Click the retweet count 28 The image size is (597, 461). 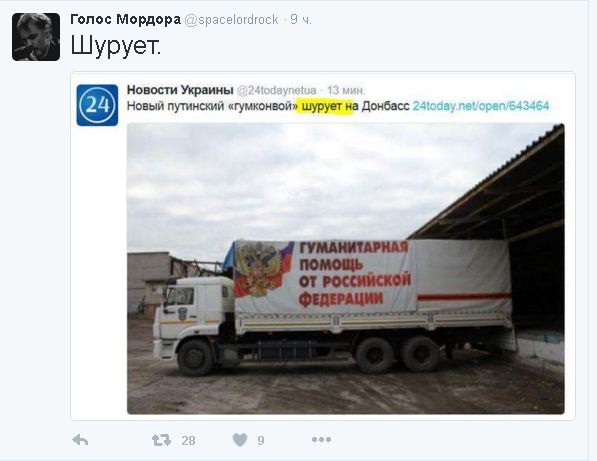188,440
